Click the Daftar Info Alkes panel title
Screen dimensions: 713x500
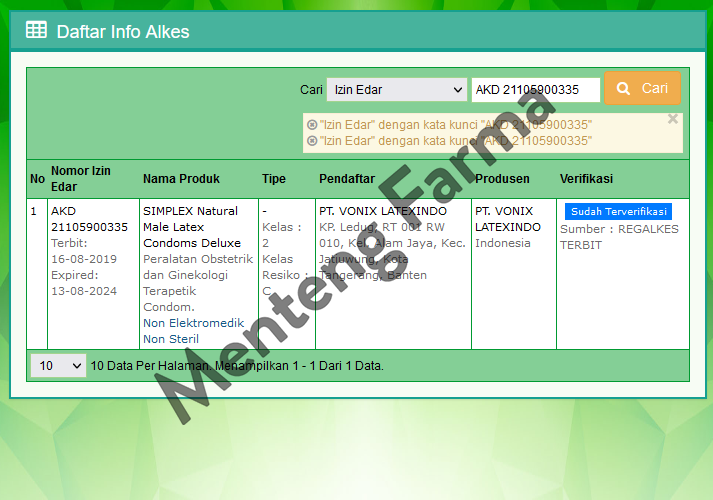point(123,31)
